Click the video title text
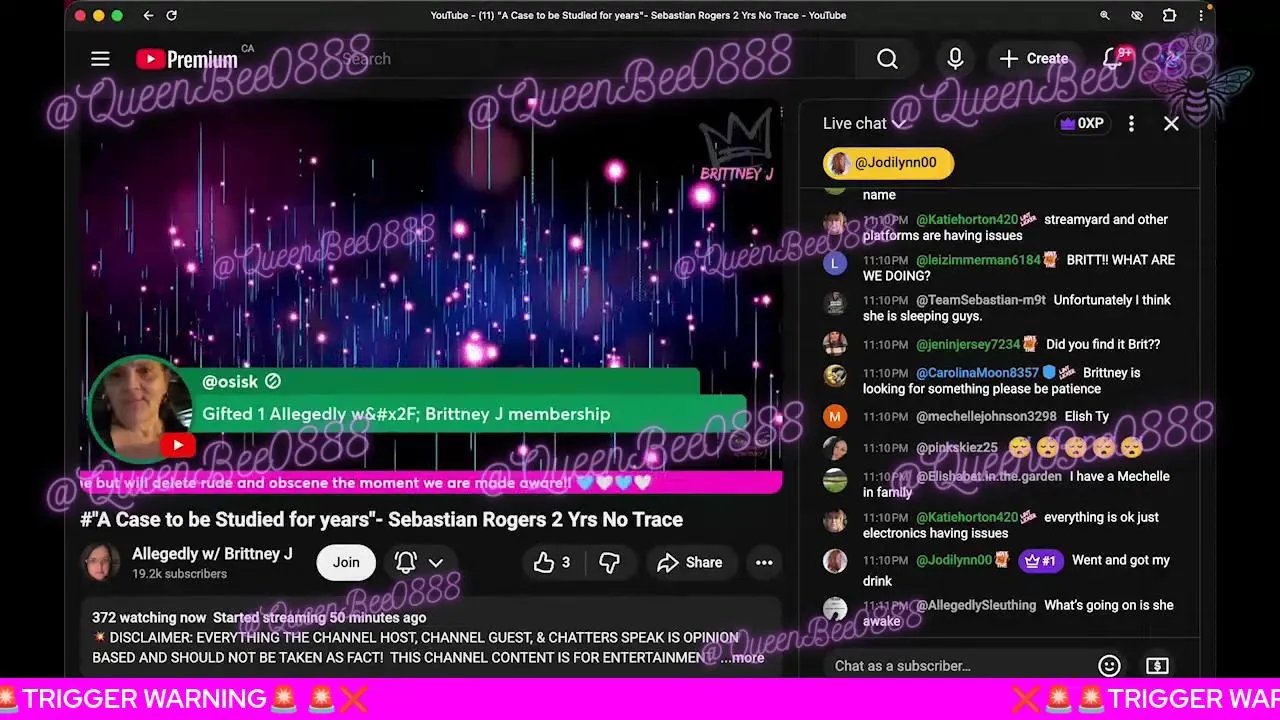 (381, 519)
